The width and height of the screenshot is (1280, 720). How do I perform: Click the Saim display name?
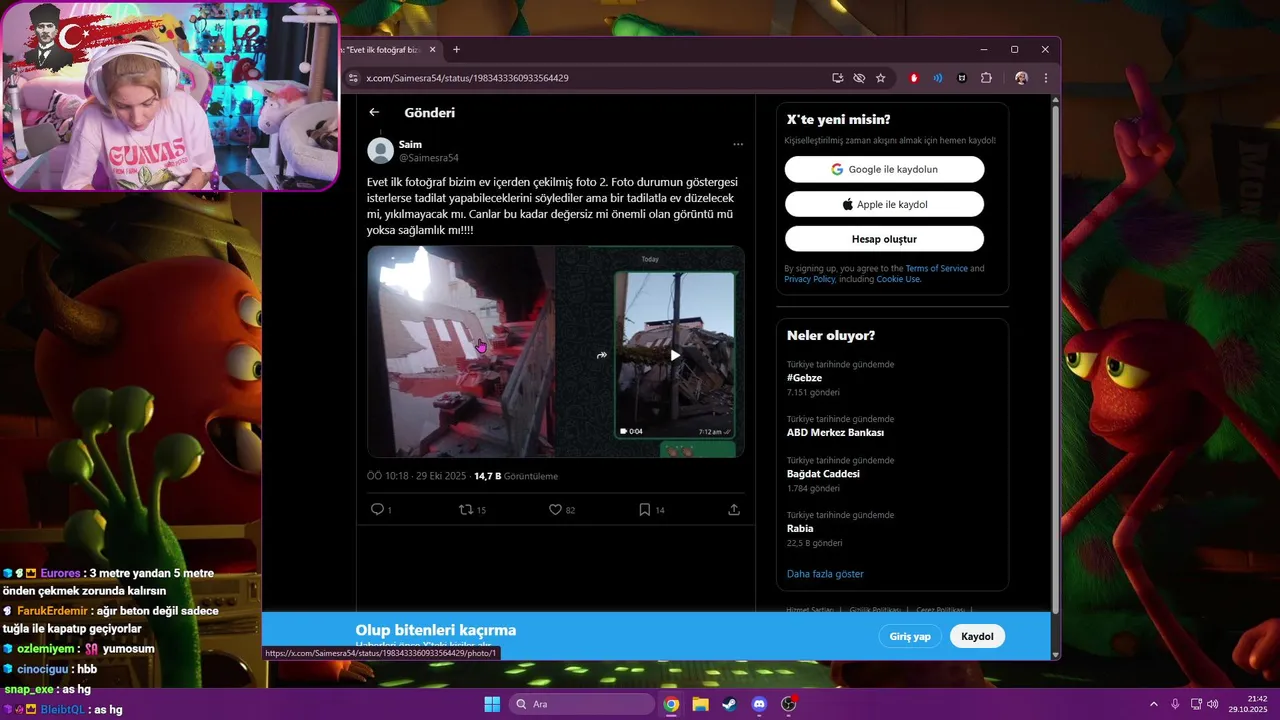click(x=410, y=144)
